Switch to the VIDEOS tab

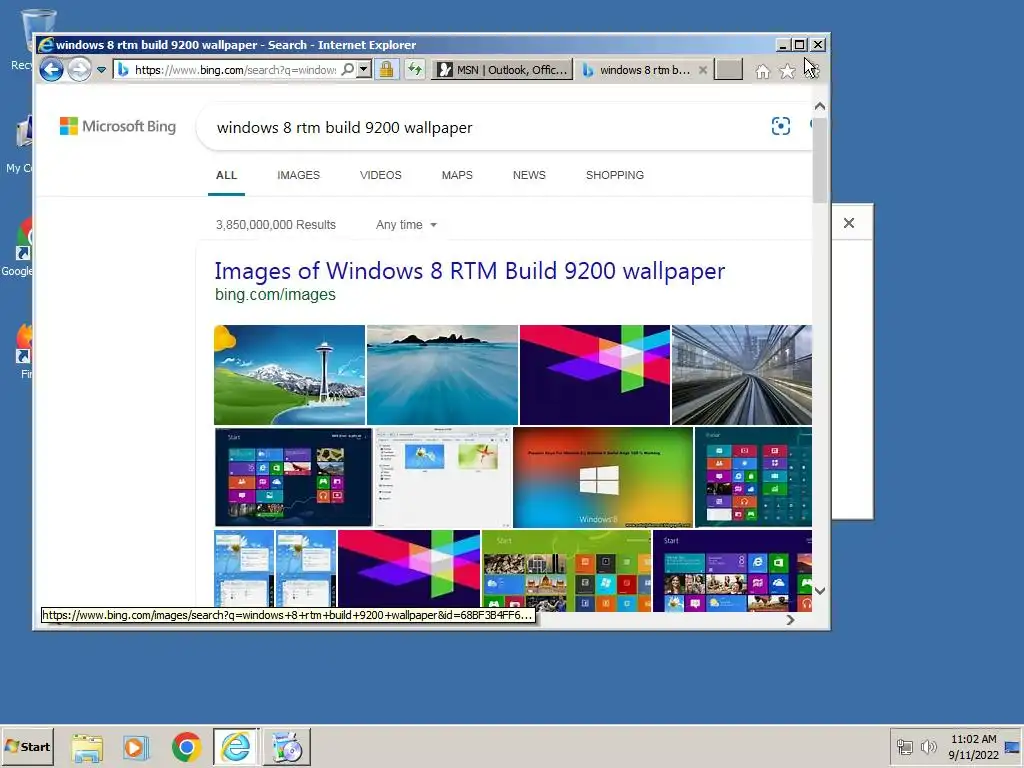pos(381,175)
